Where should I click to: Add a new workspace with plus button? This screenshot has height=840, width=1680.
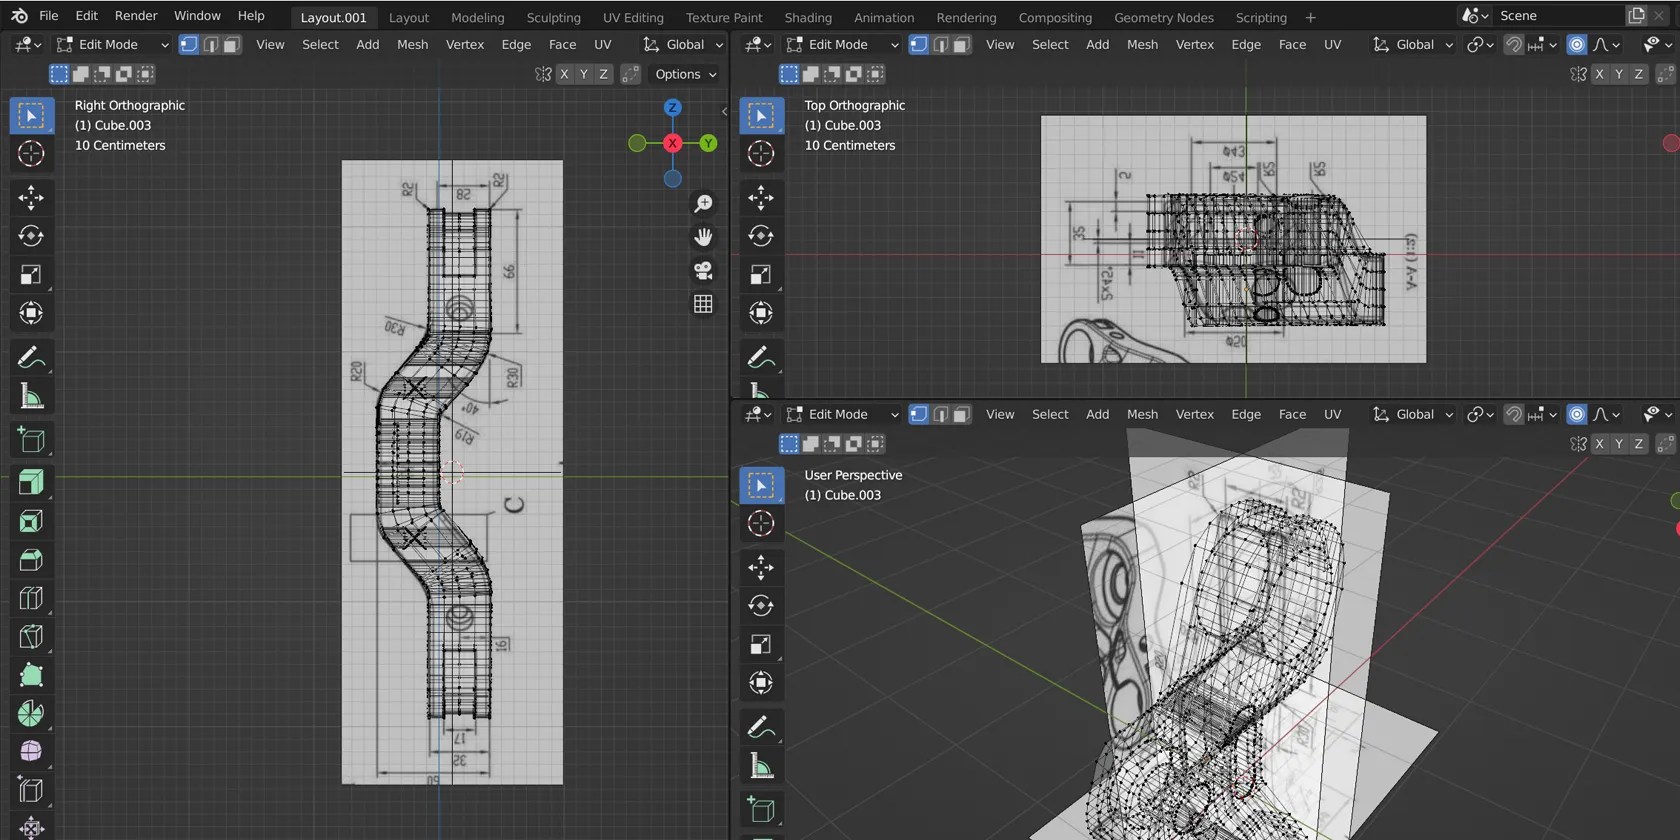pyautogui.click(x=1310, y=17)
